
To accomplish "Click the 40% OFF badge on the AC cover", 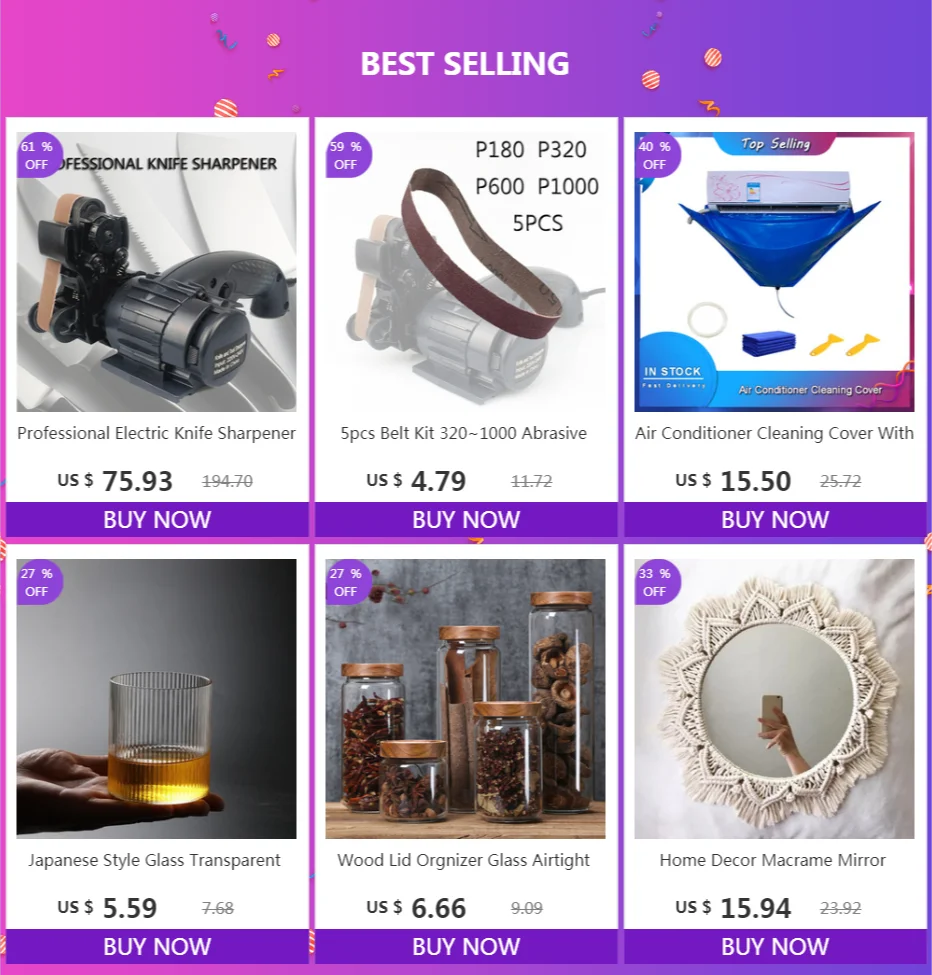I will pyautogui.click(x=657, y=155).
